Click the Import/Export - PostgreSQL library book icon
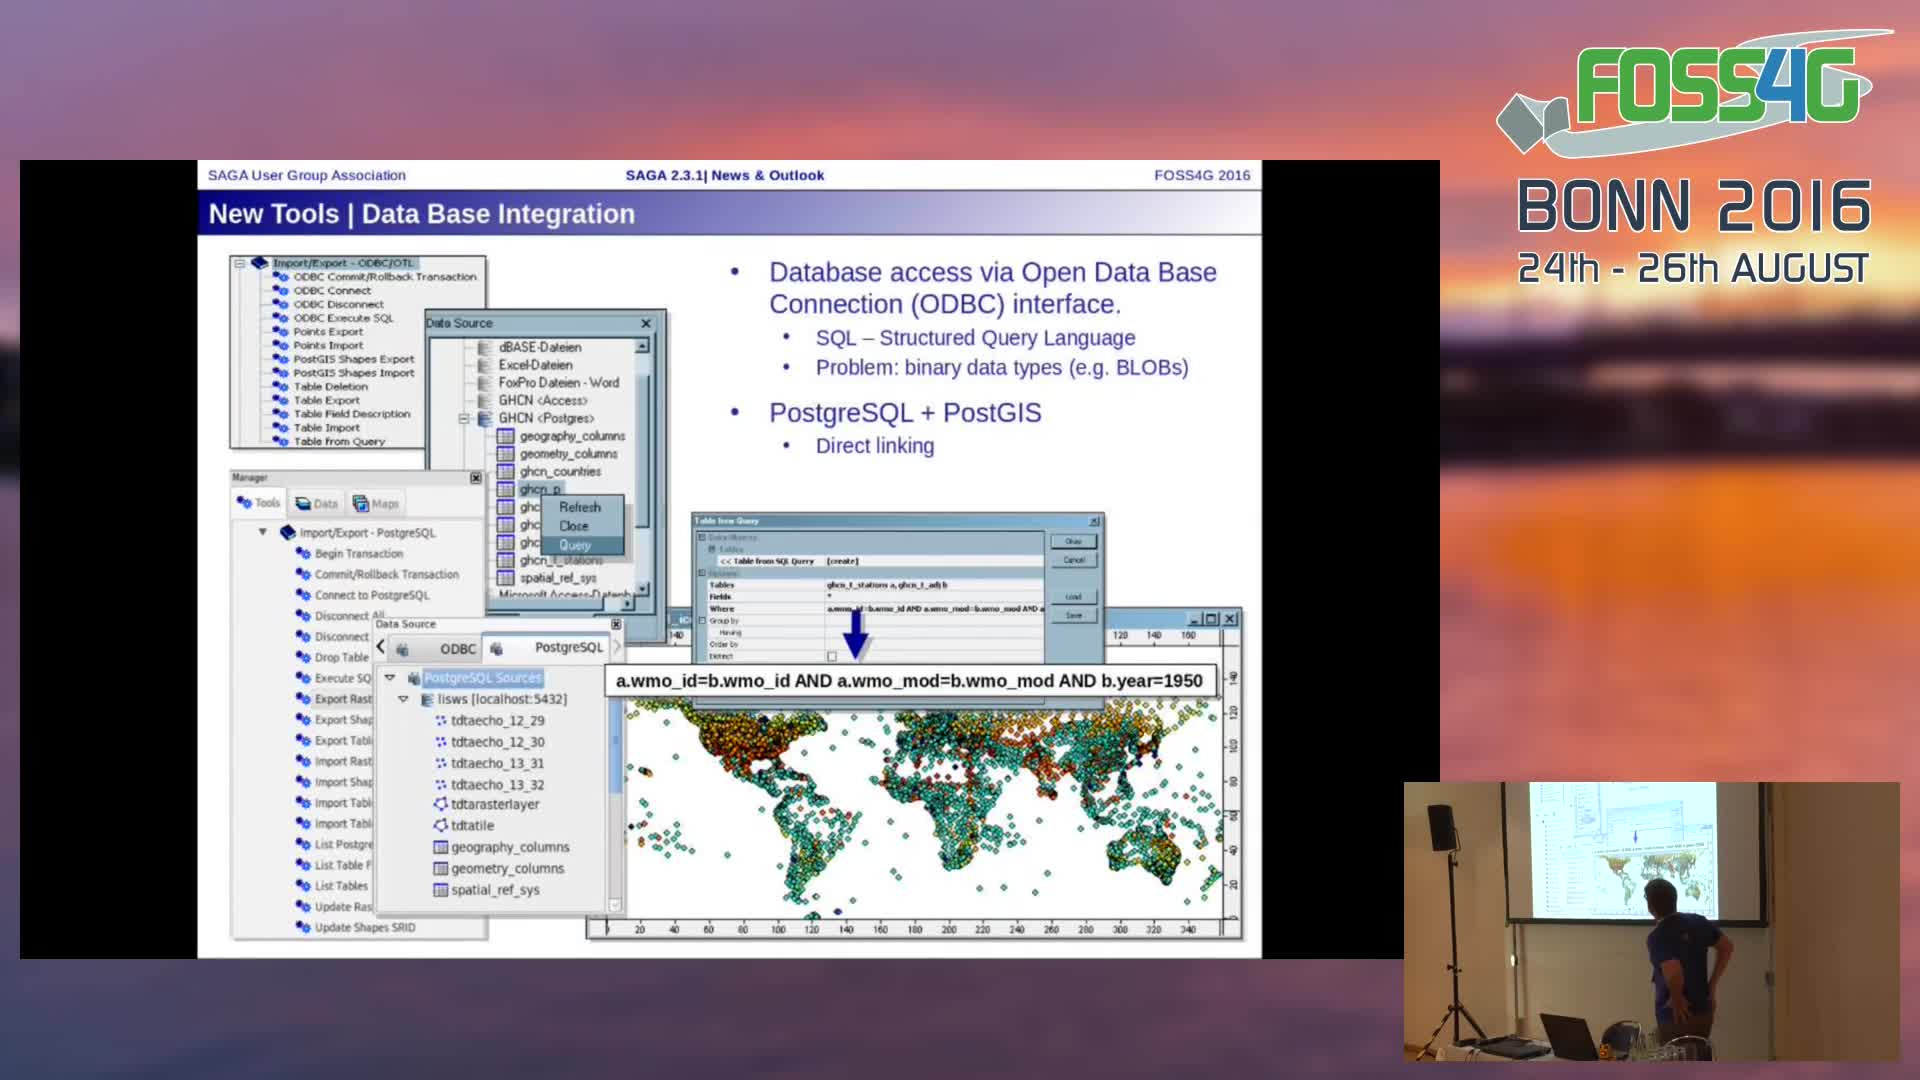Image resolution: width=1920 pixels, height=1080 pixels. [x=288, y=532]
